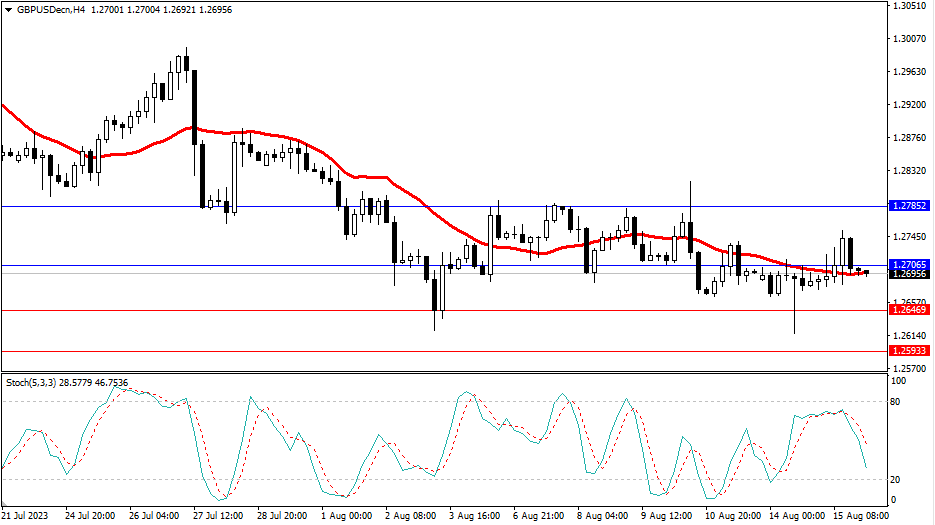Click the 1.30510 value on price scale
The height and width of the screenshot is (525, 935).
point(908,6)
